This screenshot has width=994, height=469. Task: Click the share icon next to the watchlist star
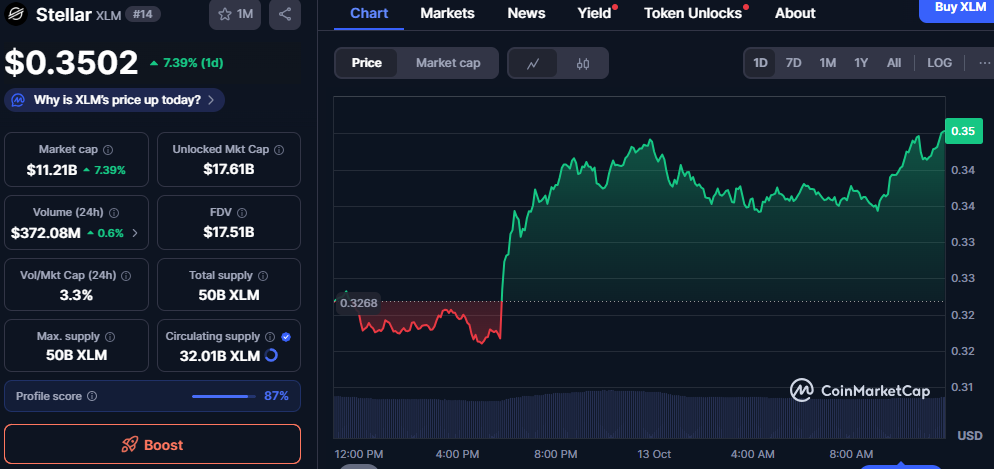point(285,14)
